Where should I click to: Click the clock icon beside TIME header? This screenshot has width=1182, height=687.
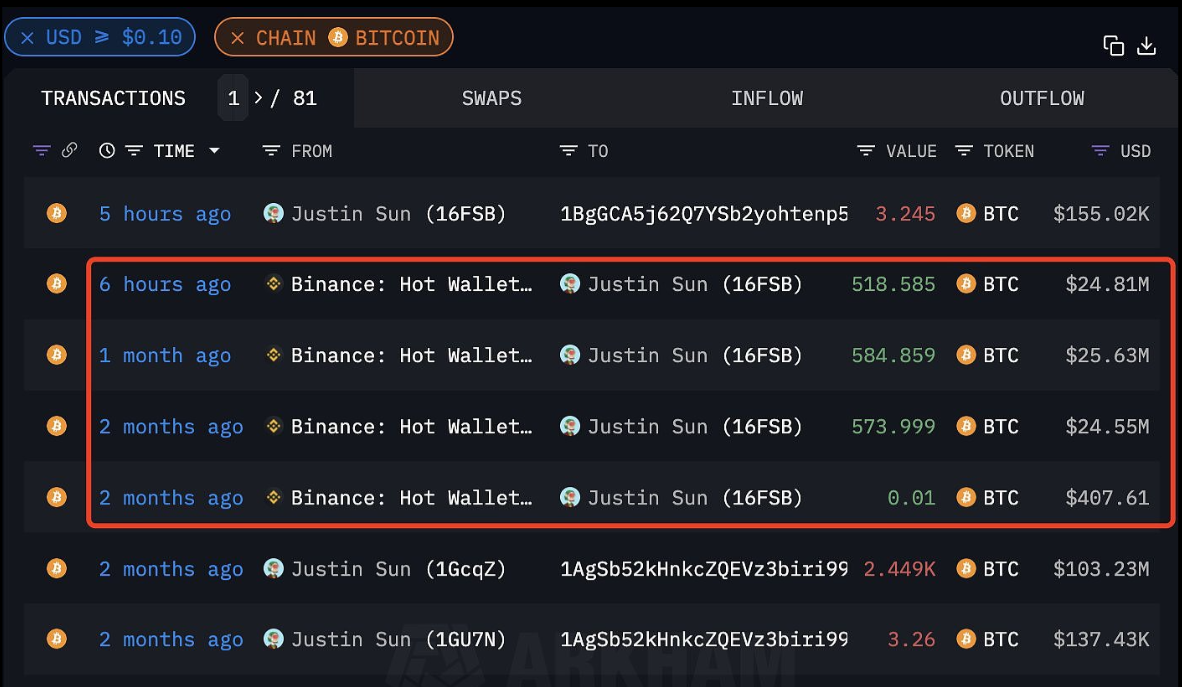(x=107, y=151)
